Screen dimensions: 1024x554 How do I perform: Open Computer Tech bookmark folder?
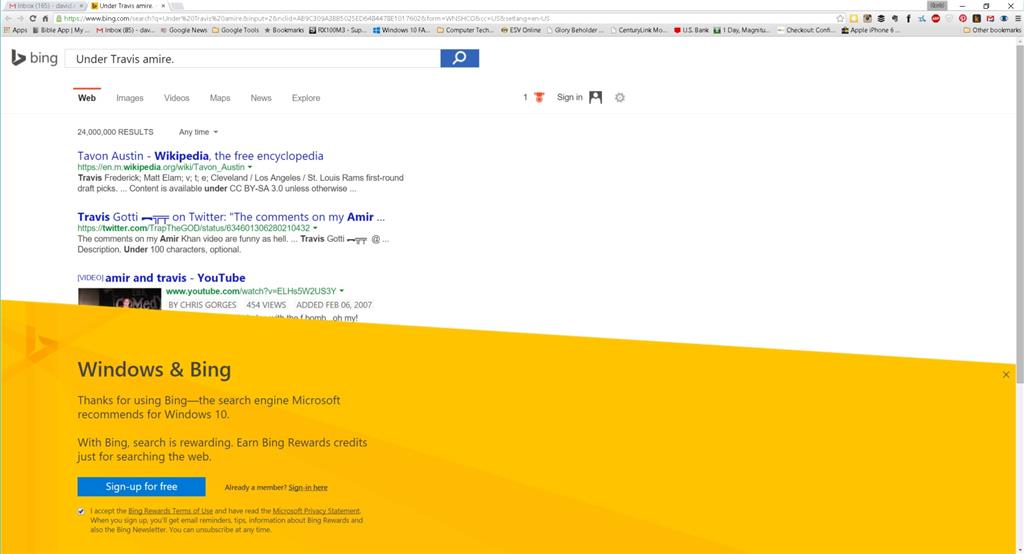click(466, 30)
